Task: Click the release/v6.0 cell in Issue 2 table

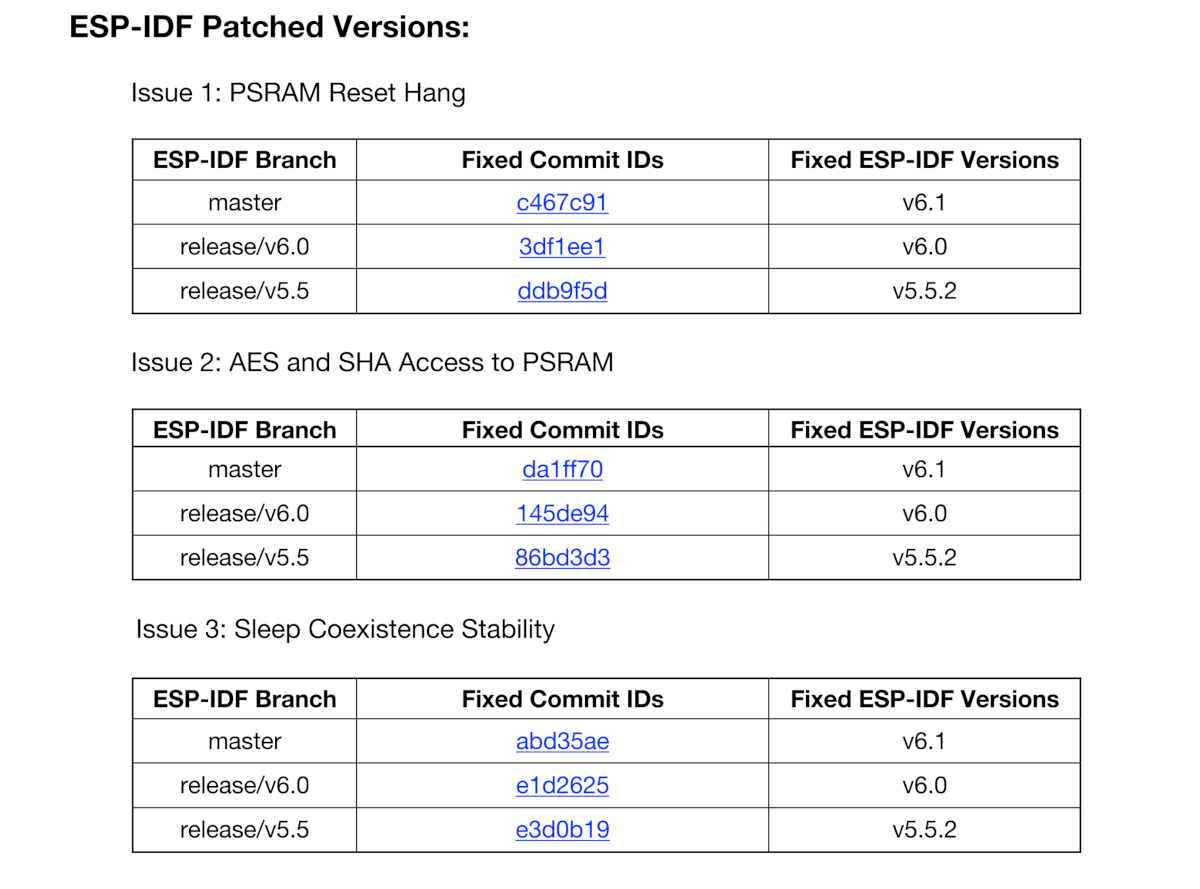Action: [x=245, y=514]
